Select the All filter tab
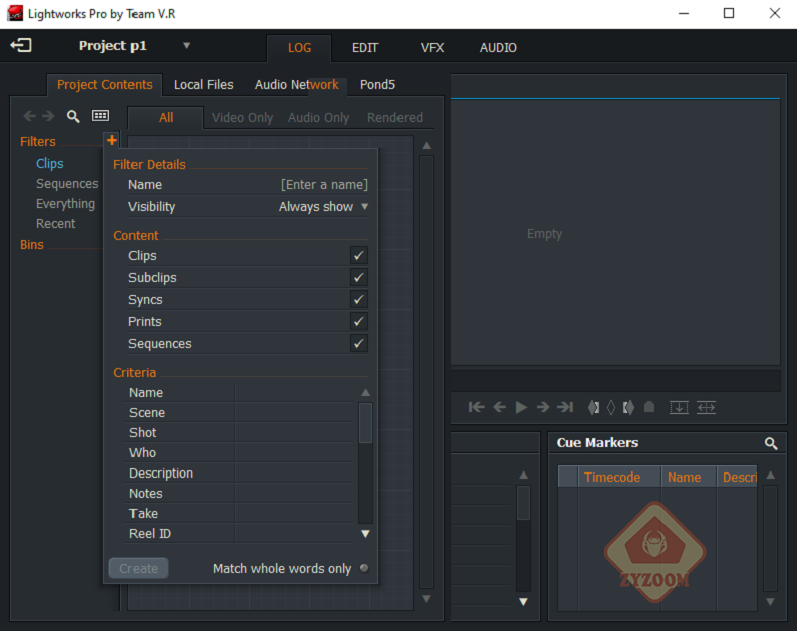 click(x=166, y=117)
